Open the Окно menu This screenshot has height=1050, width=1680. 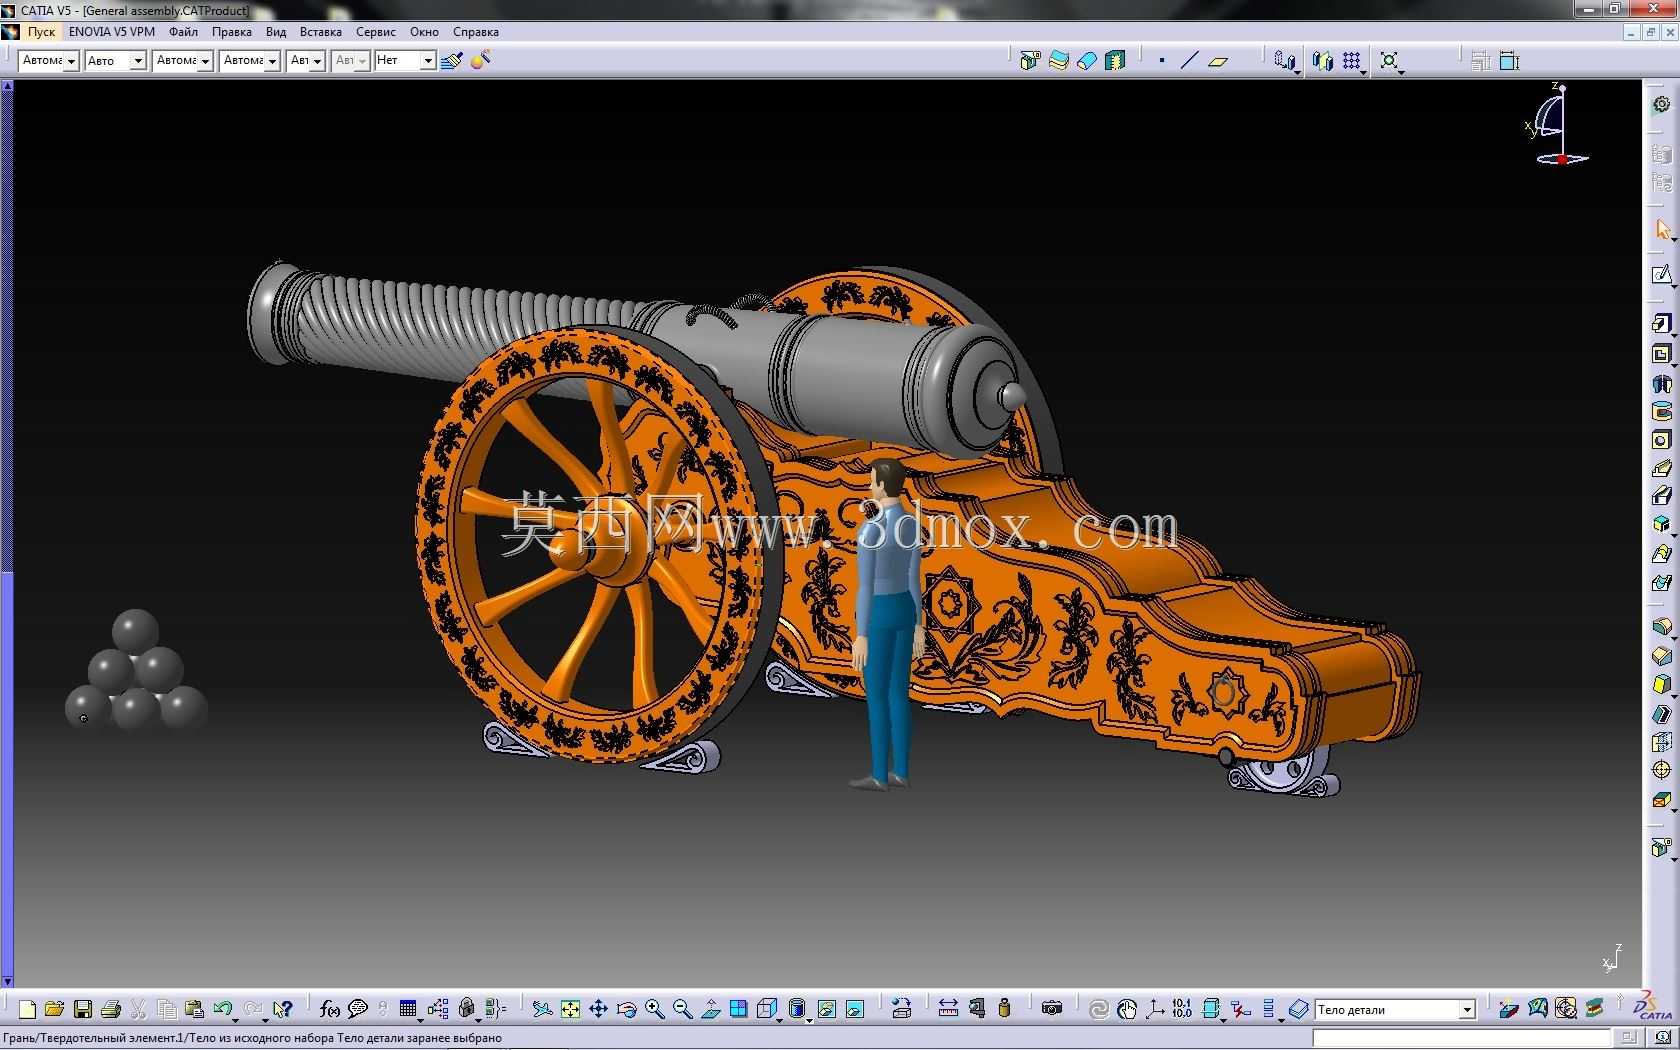pos(424,32)
